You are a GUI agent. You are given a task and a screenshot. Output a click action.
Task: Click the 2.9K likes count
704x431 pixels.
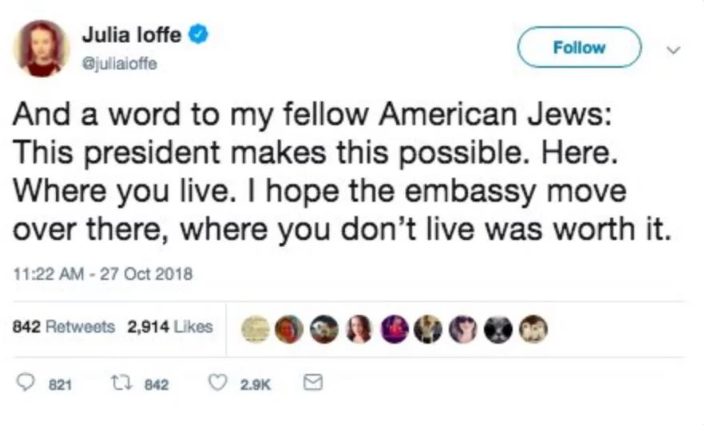pyautogui.click(x=255, y=385)
